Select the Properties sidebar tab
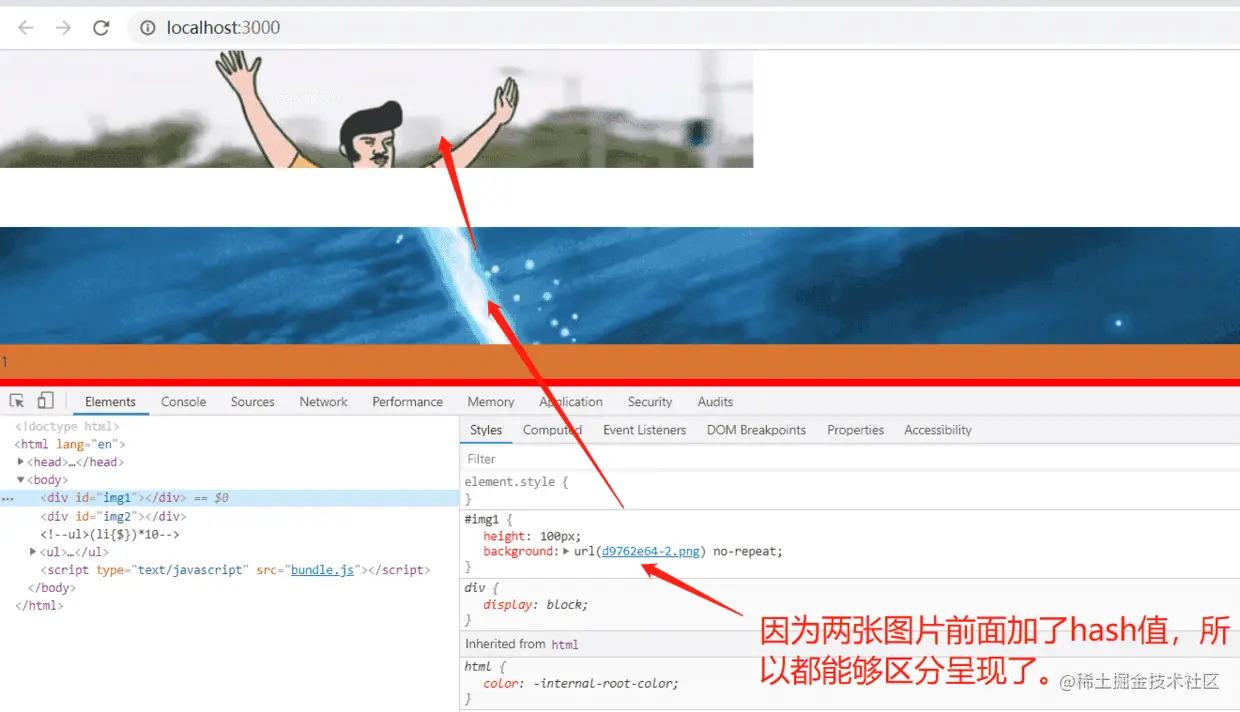 coord(855,430)
